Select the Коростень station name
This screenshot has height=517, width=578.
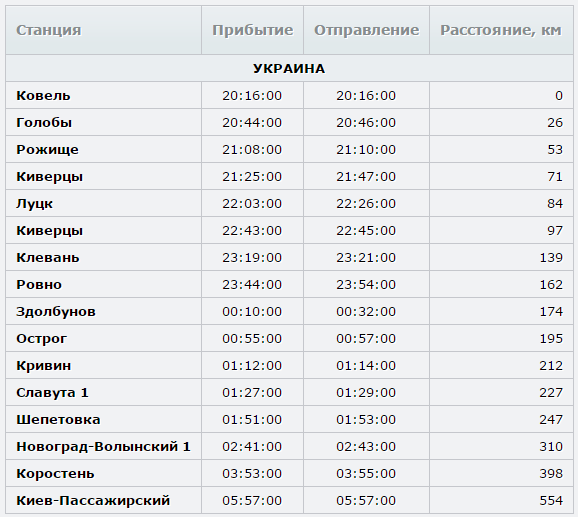[x=55, y=474]
